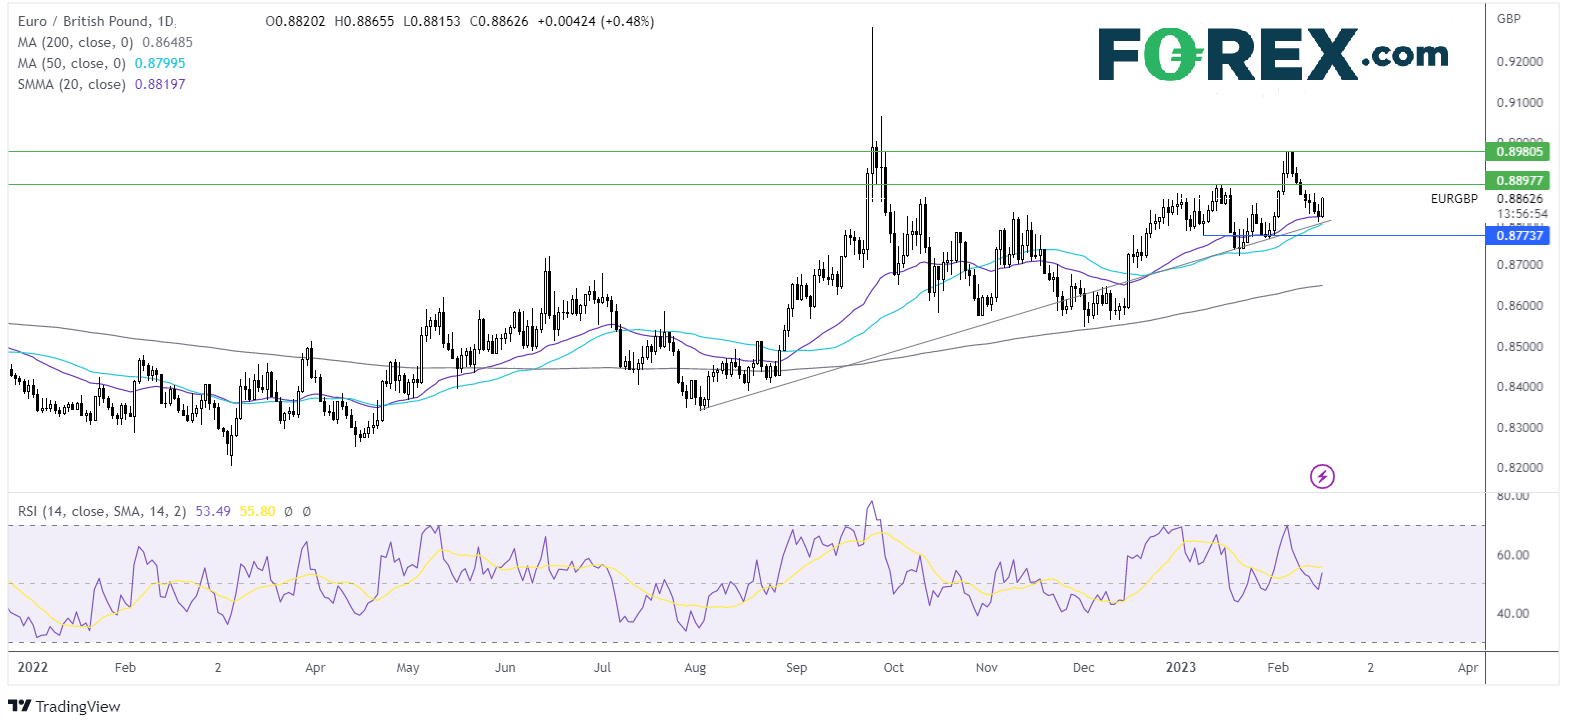Click the Oct label on the time axis
Viewport: 1571px width, 726px height.
coord(893,667)
